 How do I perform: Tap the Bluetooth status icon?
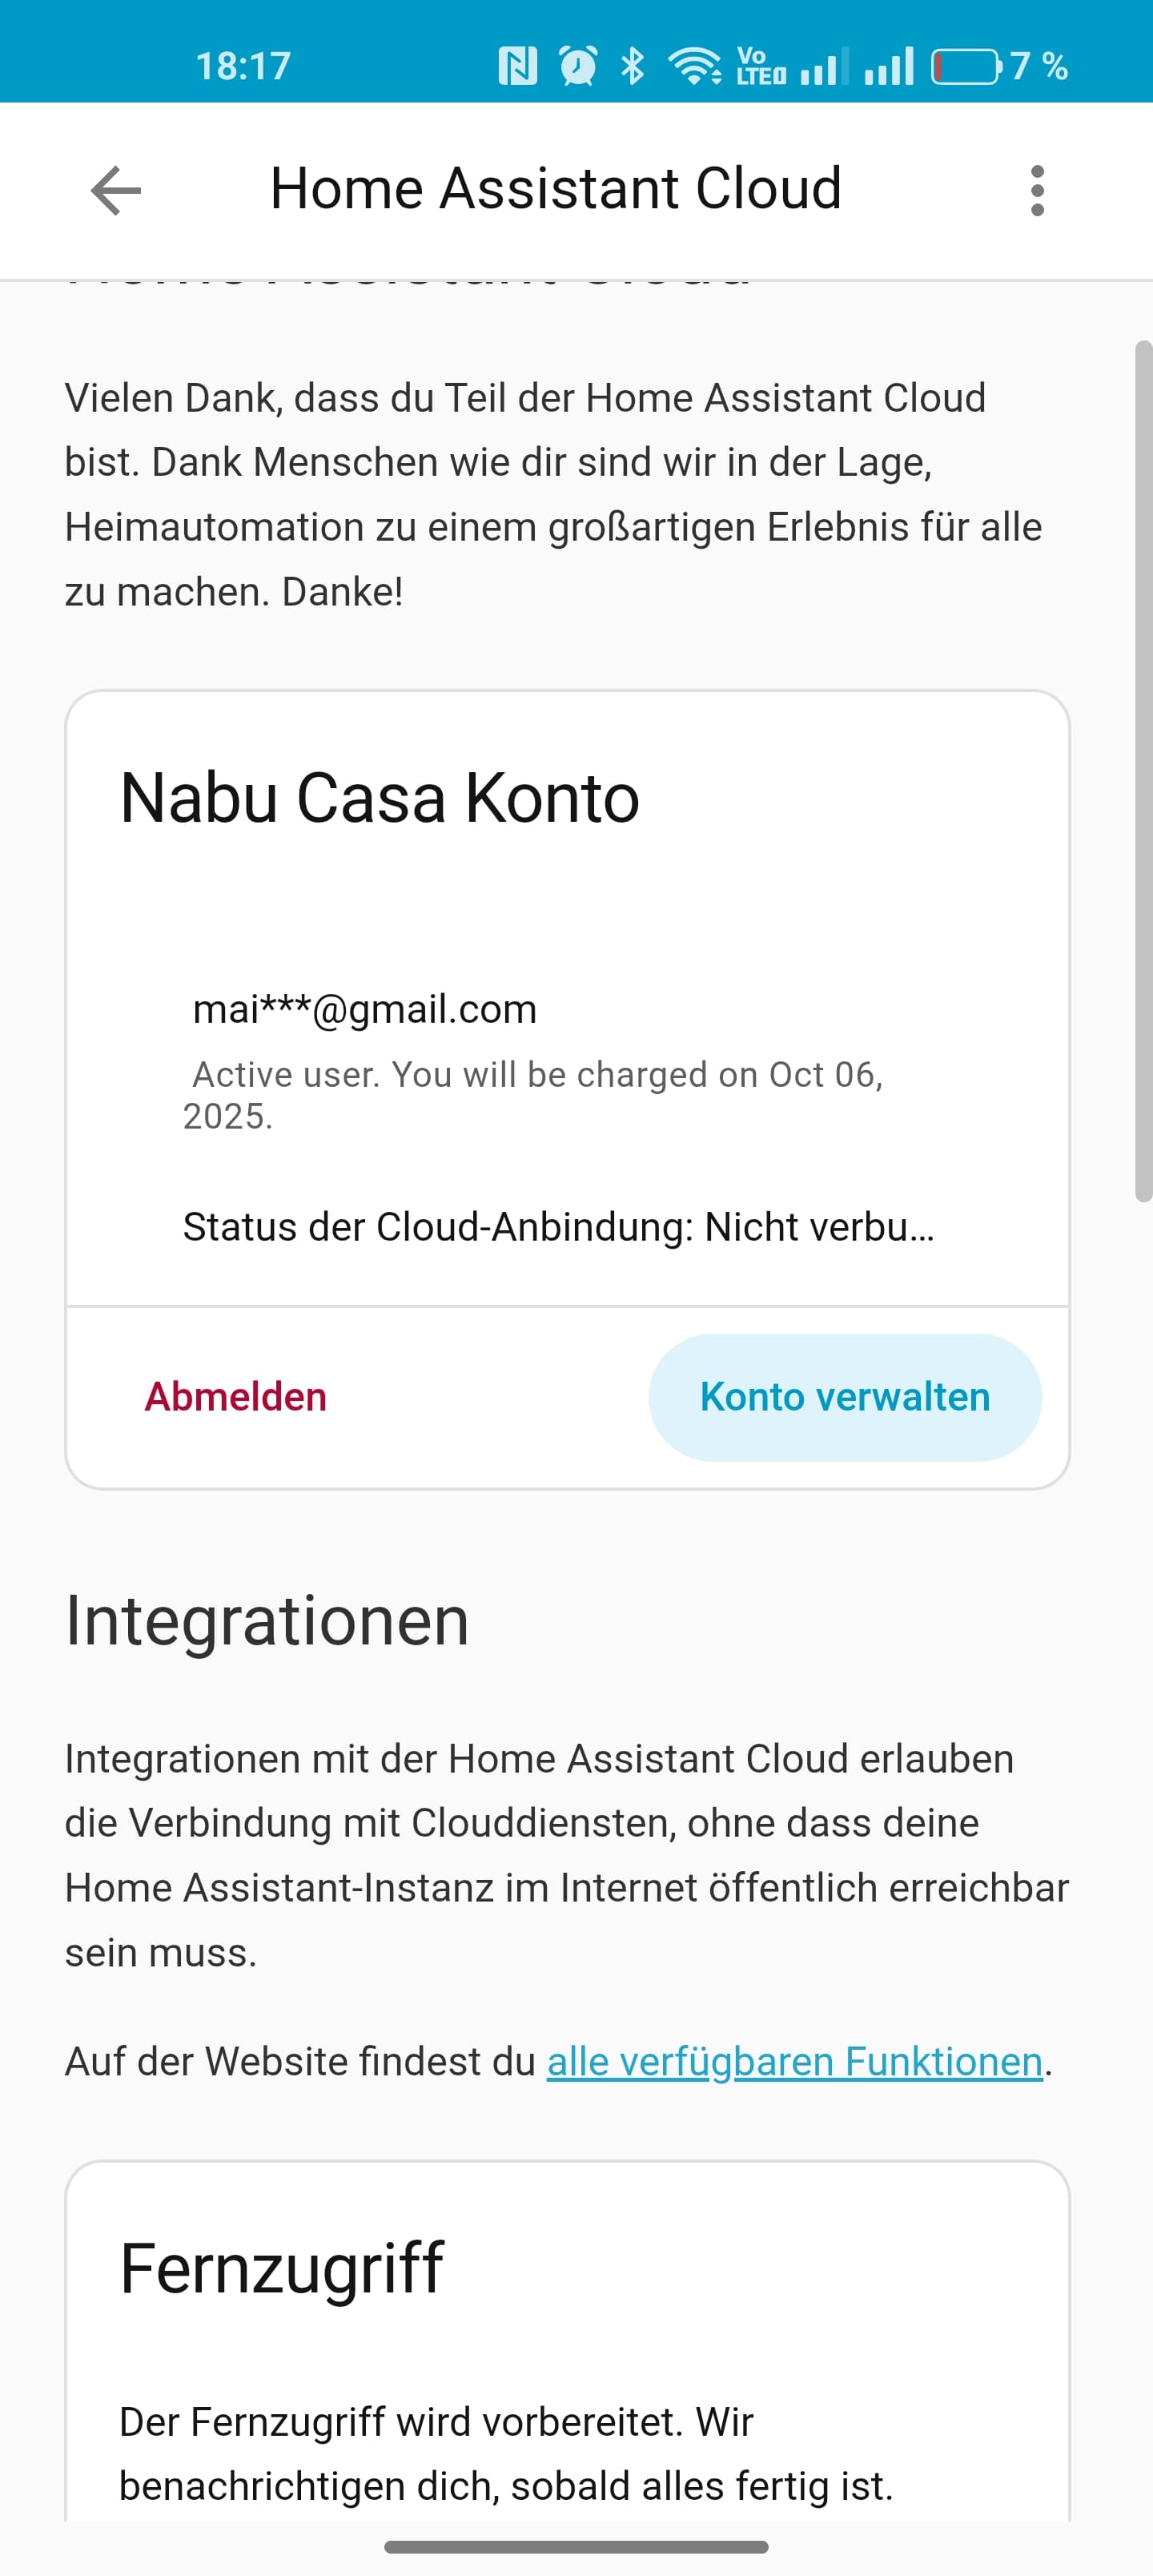[x=632, y=66]
